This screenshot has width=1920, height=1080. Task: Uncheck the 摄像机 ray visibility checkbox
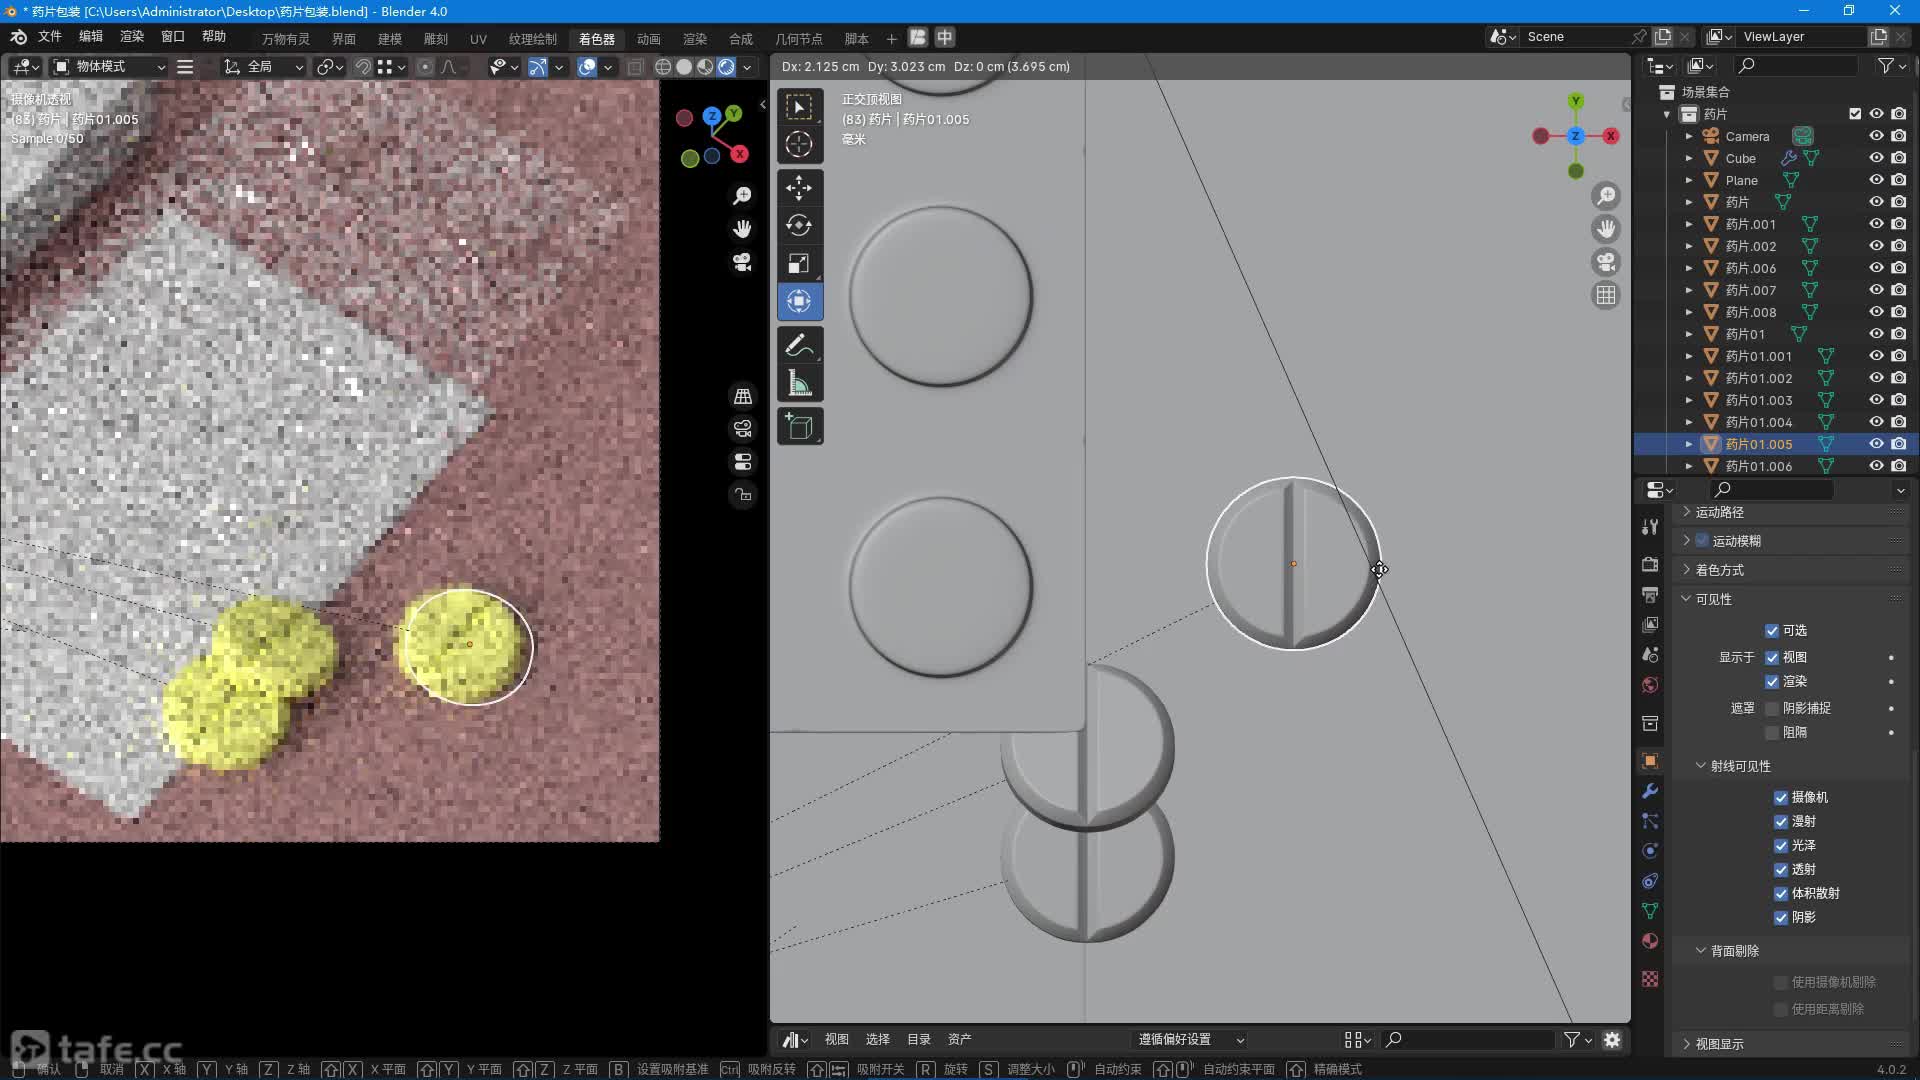pyautogui.click(x=1781, y=798)
